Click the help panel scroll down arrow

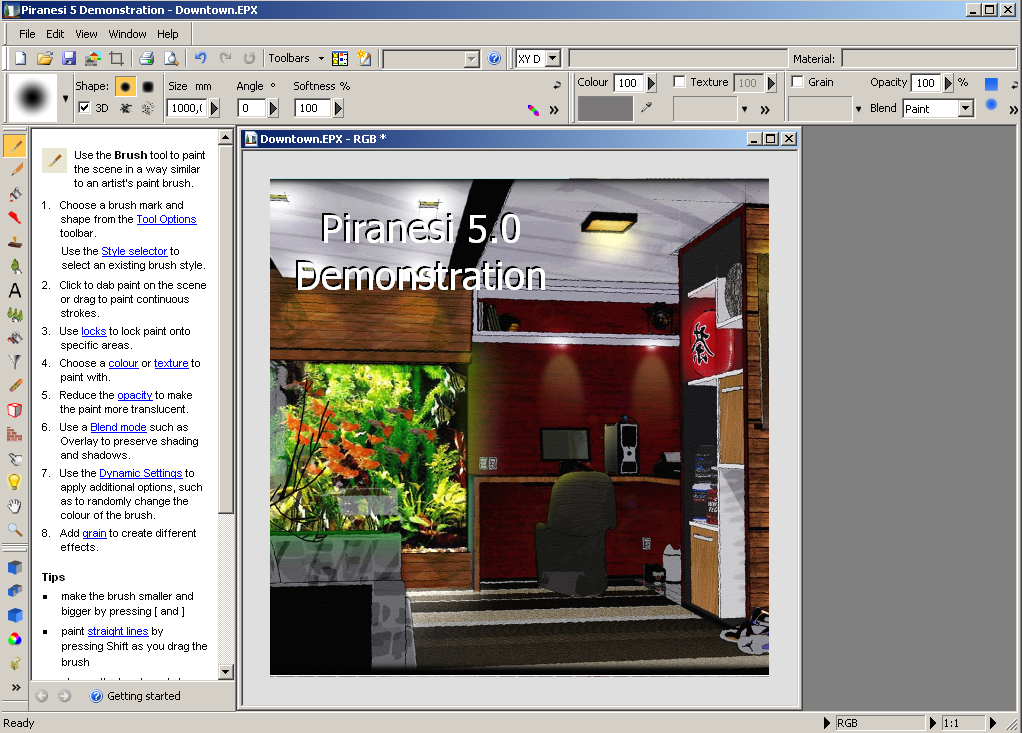click(x=226, y=671)
